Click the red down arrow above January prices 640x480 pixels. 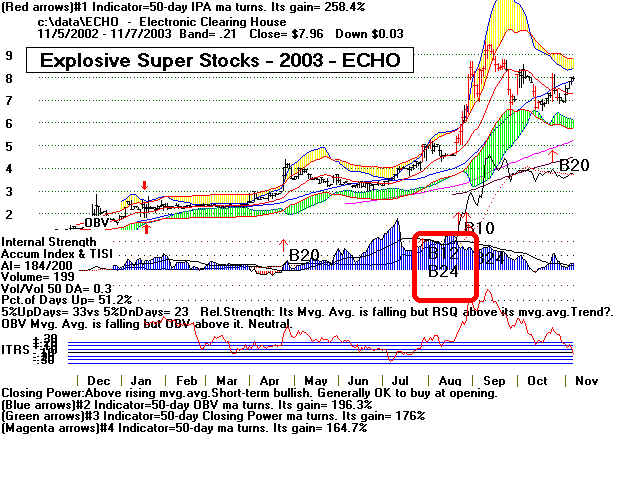[x=145, y=187]
